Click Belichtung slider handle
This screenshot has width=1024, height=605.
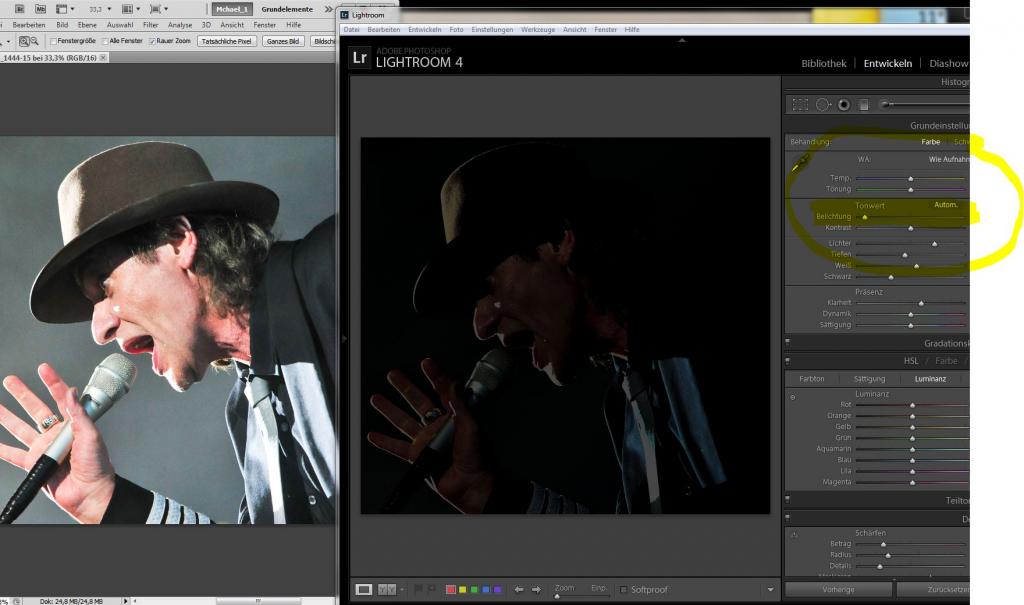[x=865, y=217]
